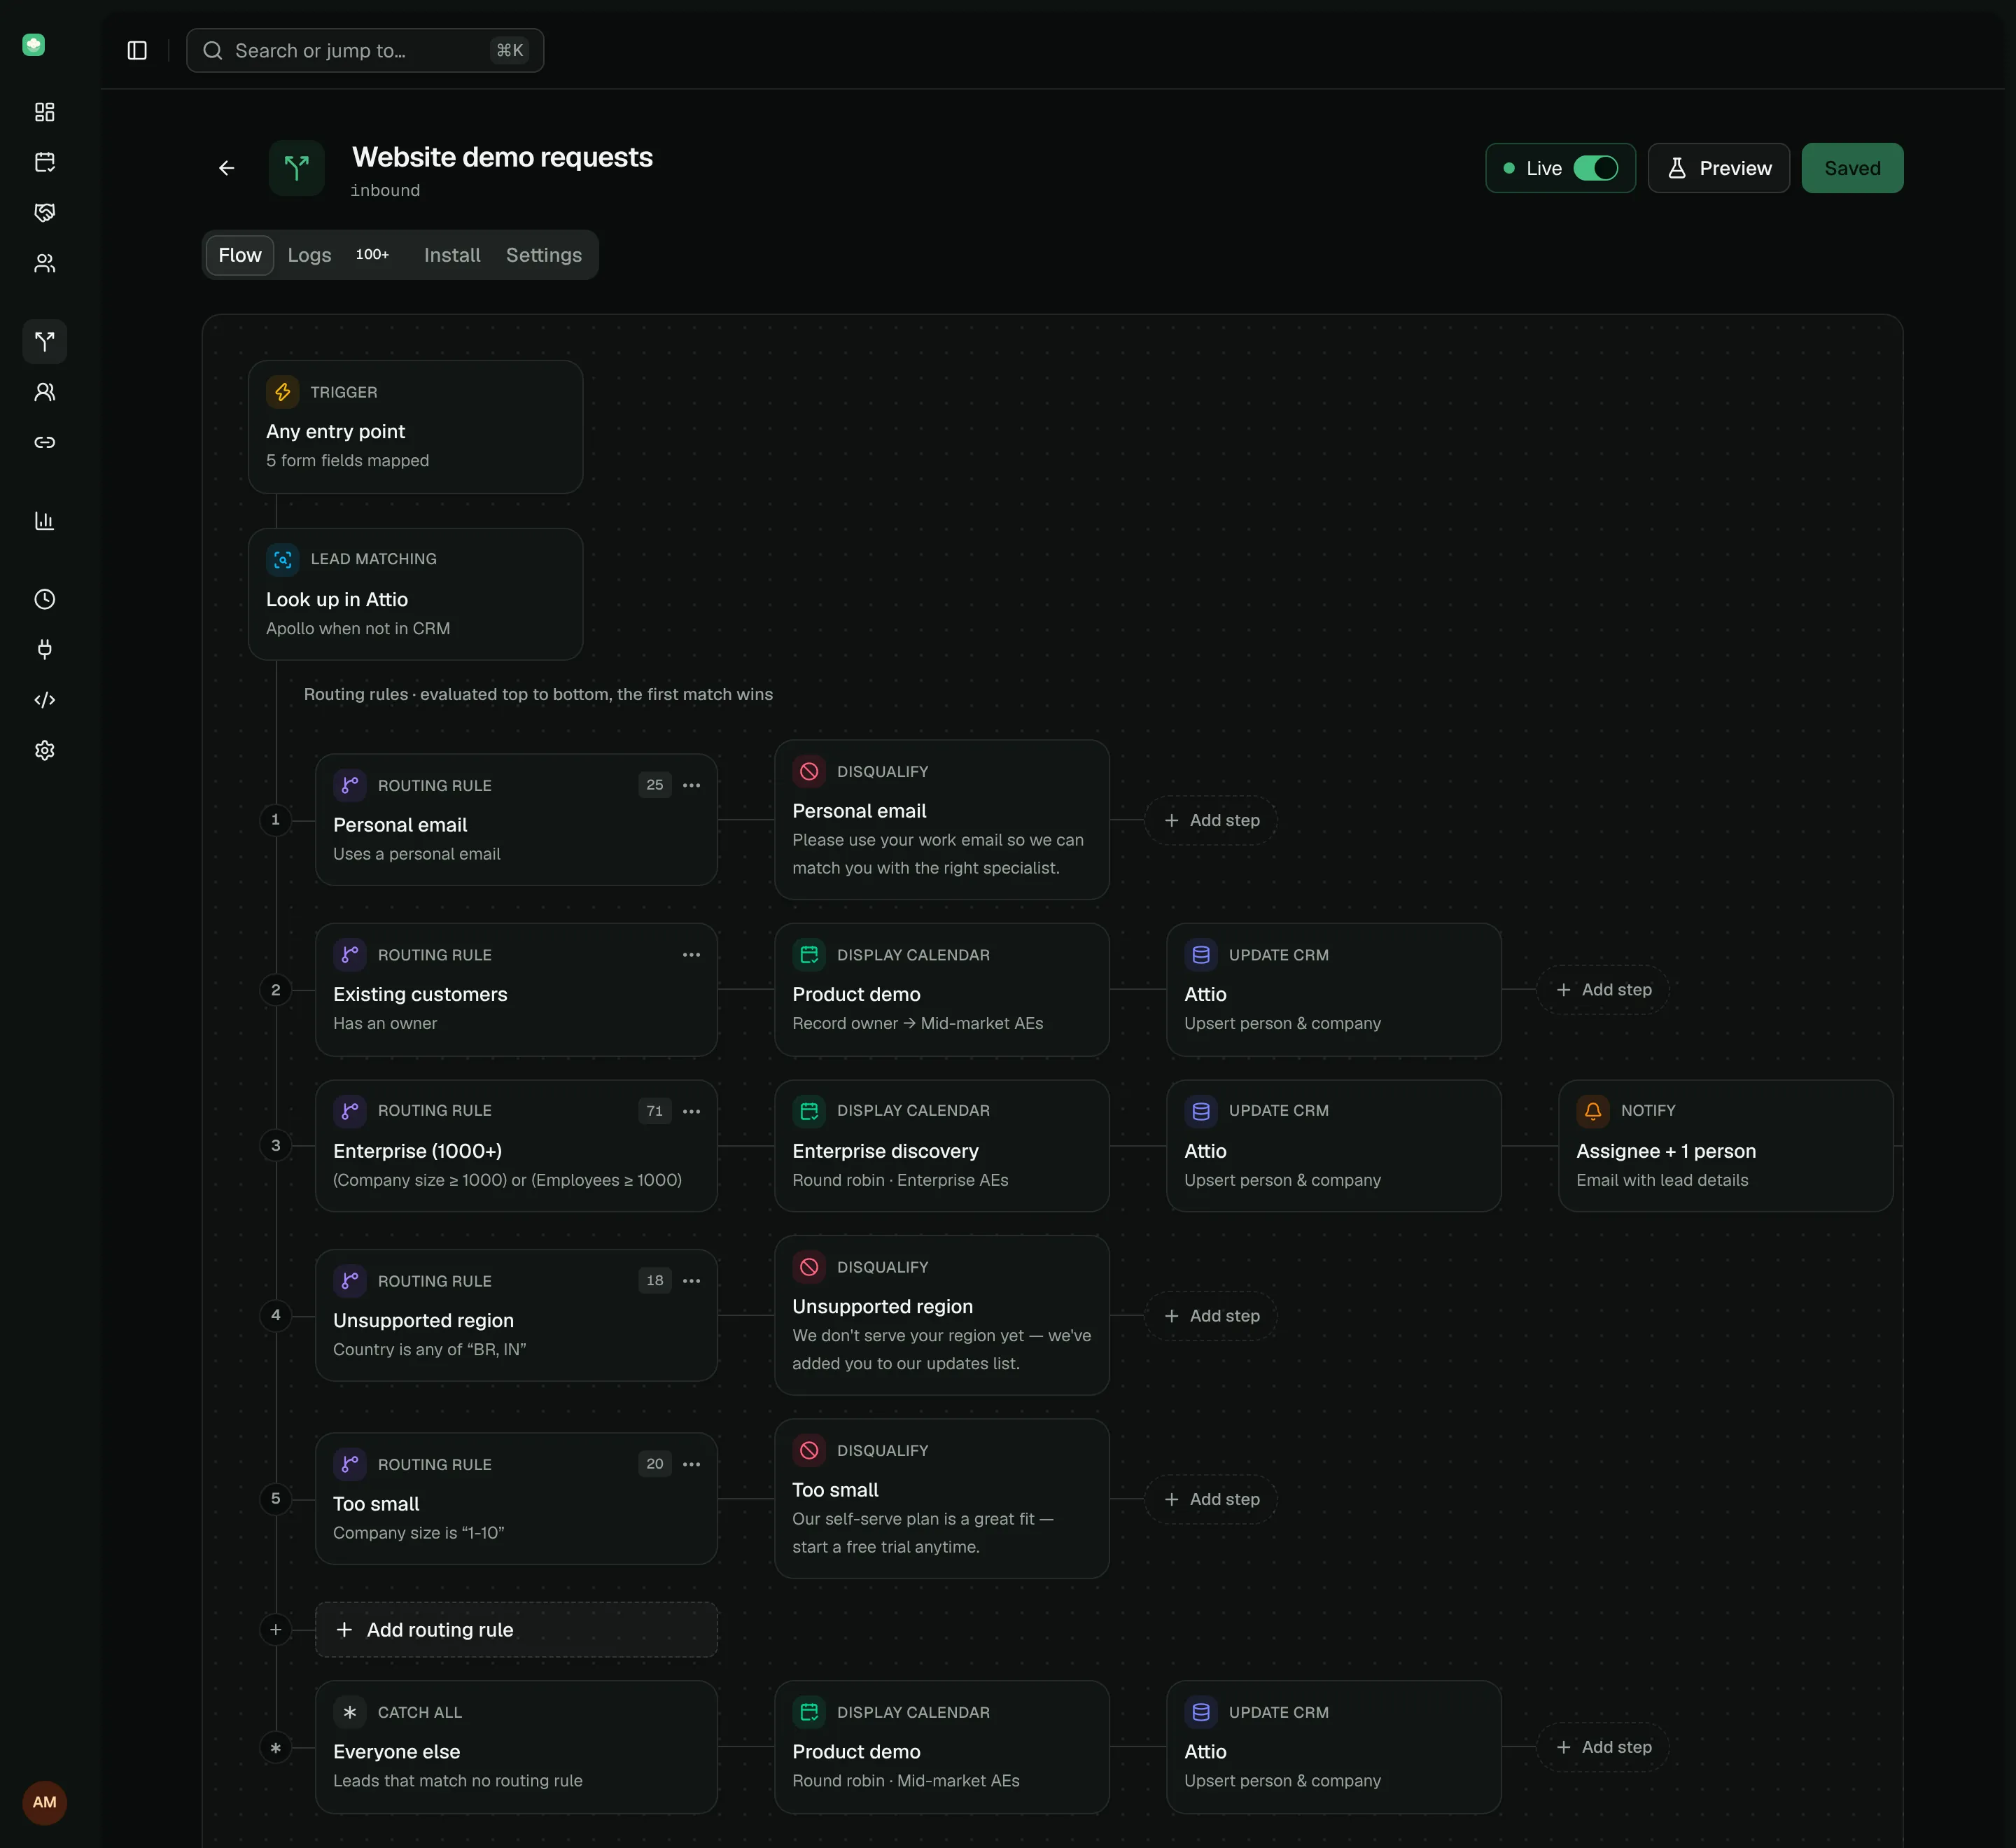Click the green app logo
This screenshot has height=1848, width=2016.
pyautogui.click(x=34, y=45)
